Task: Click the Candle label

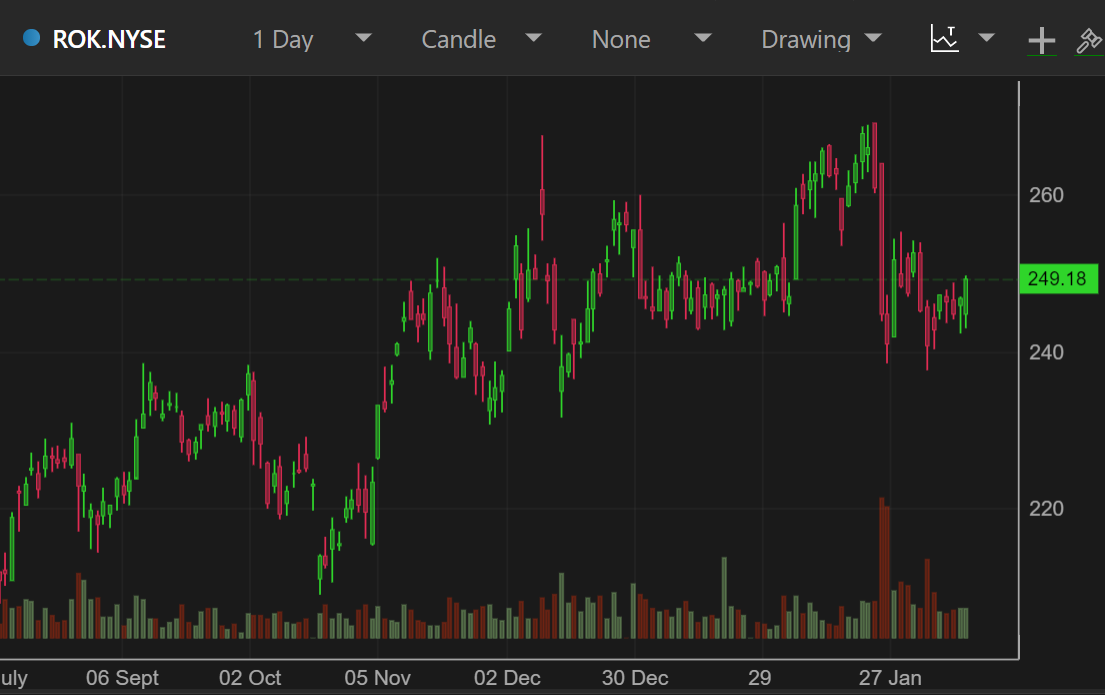Action: [458, 39]
